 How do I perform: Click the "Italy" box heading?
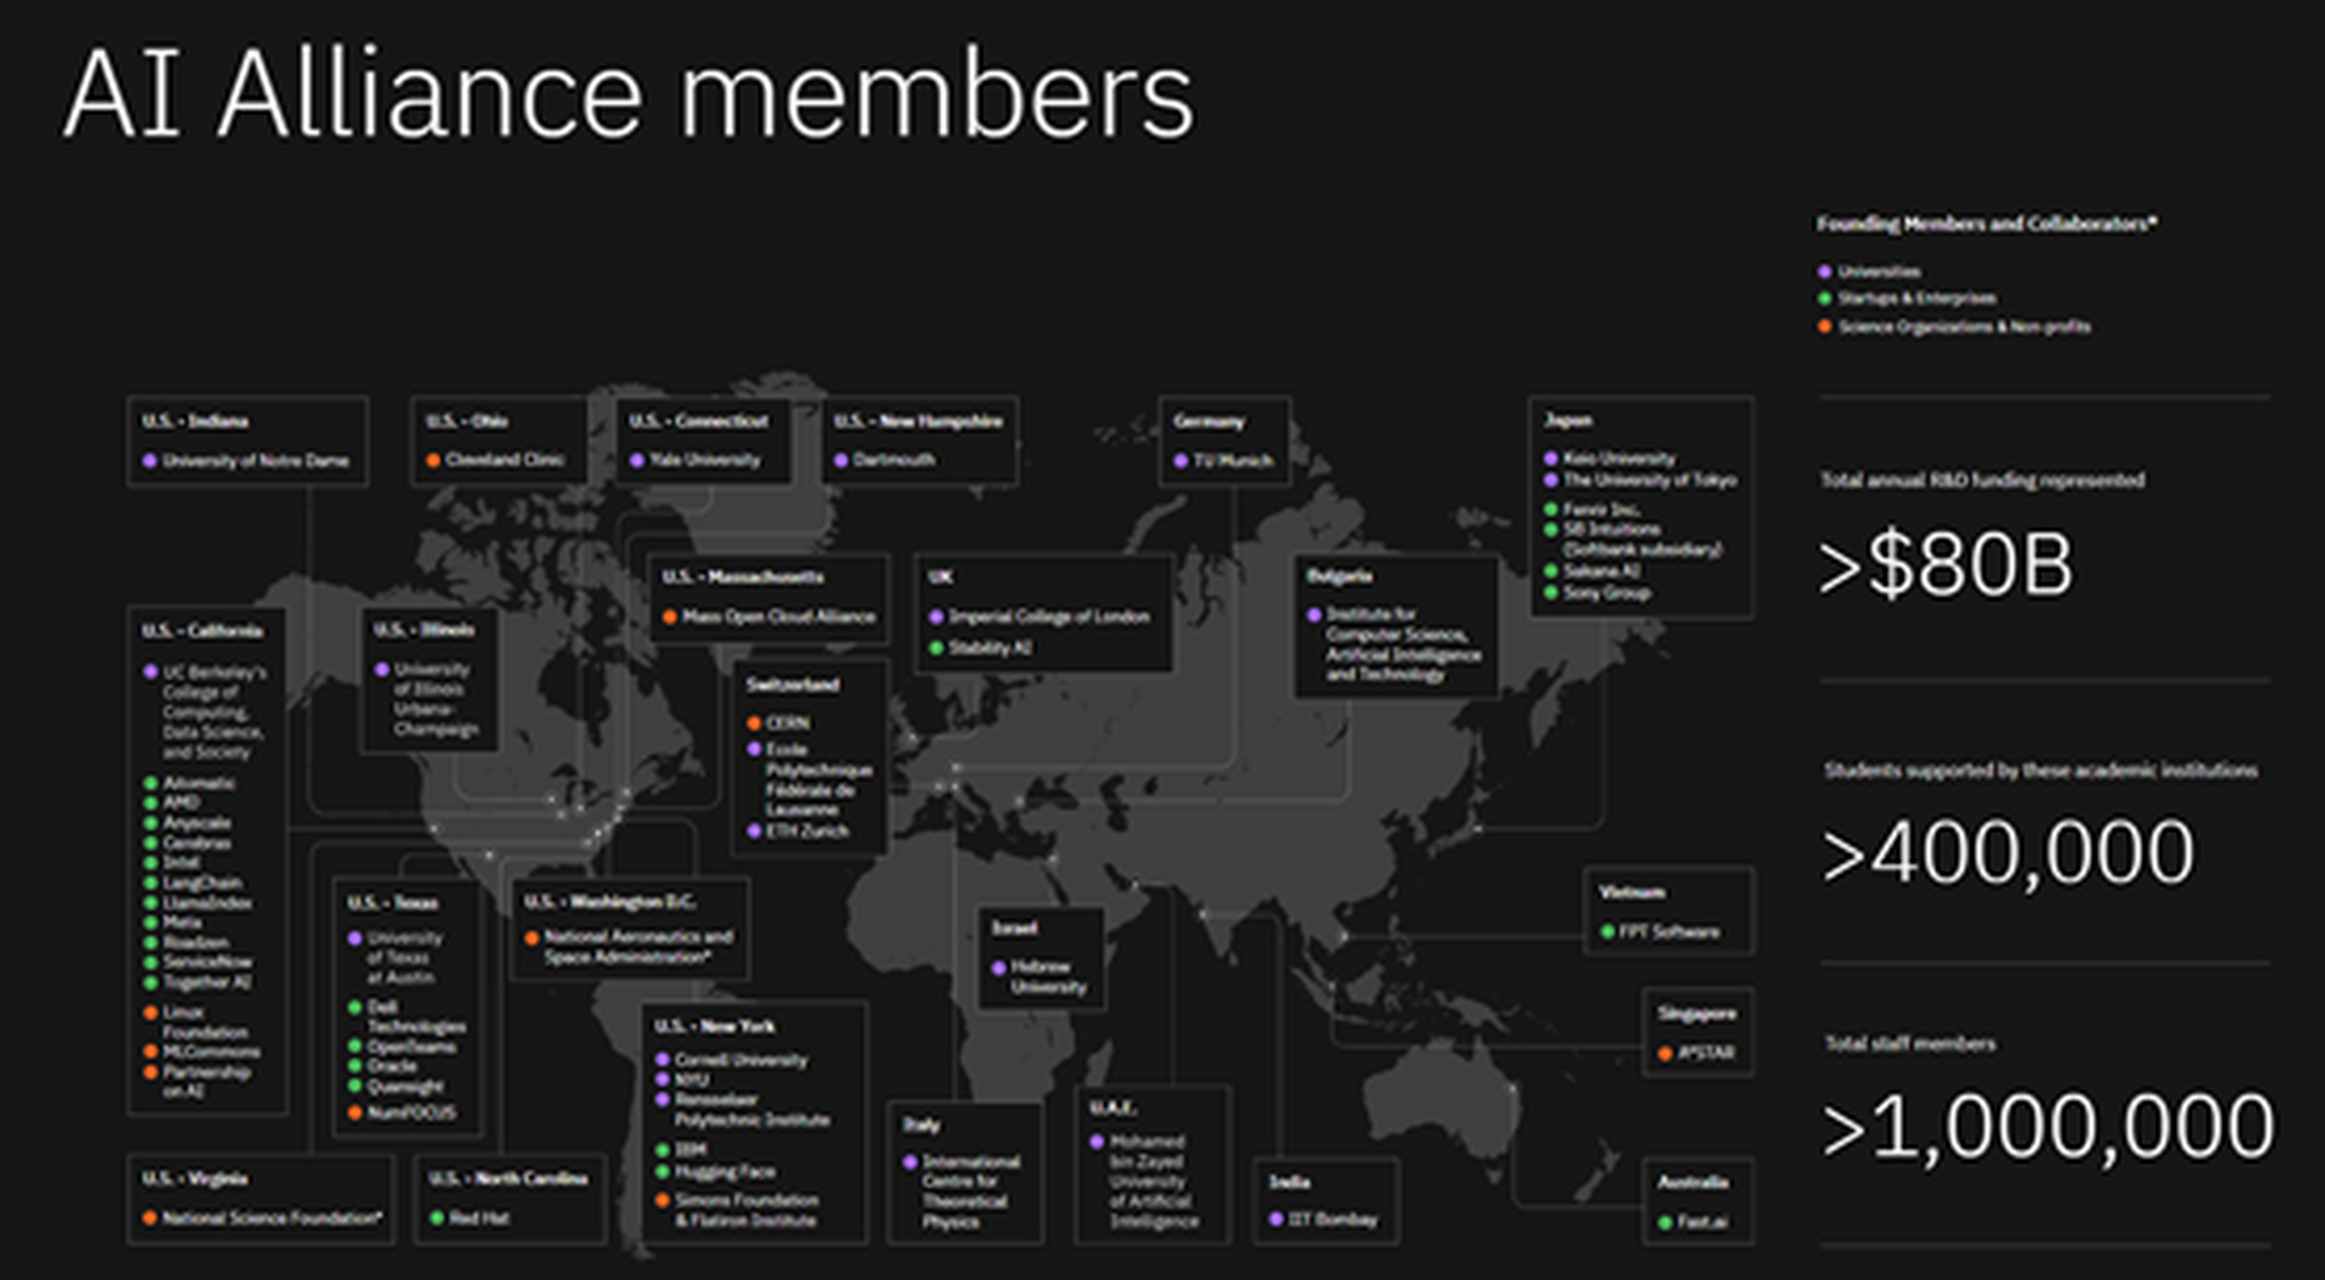(921, 1125)
